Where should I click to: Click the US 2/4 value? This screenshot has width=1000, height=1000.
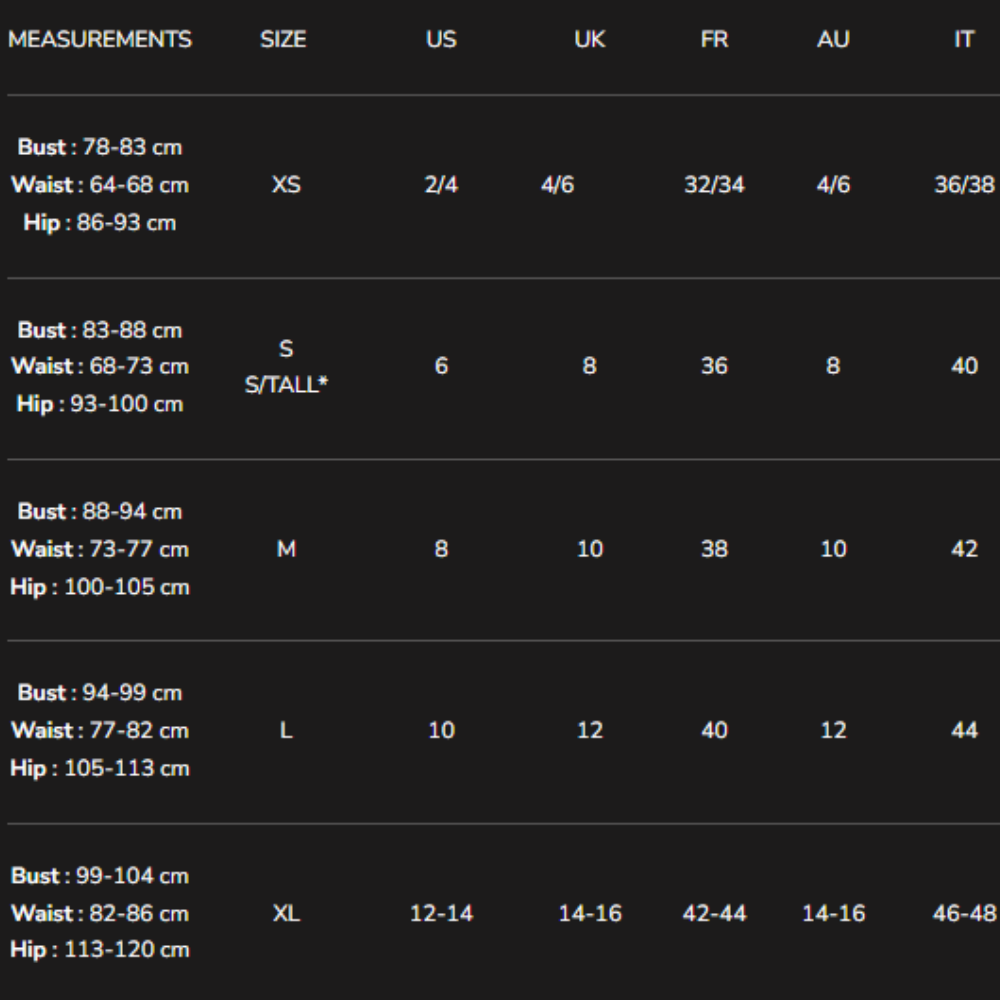click(441, 185)
